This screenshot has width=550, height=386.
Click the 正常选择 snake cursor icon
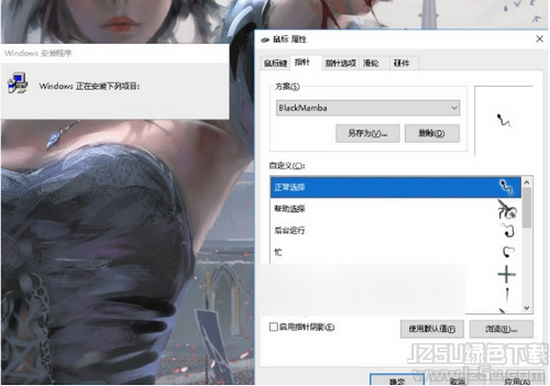tap(506, 187)
